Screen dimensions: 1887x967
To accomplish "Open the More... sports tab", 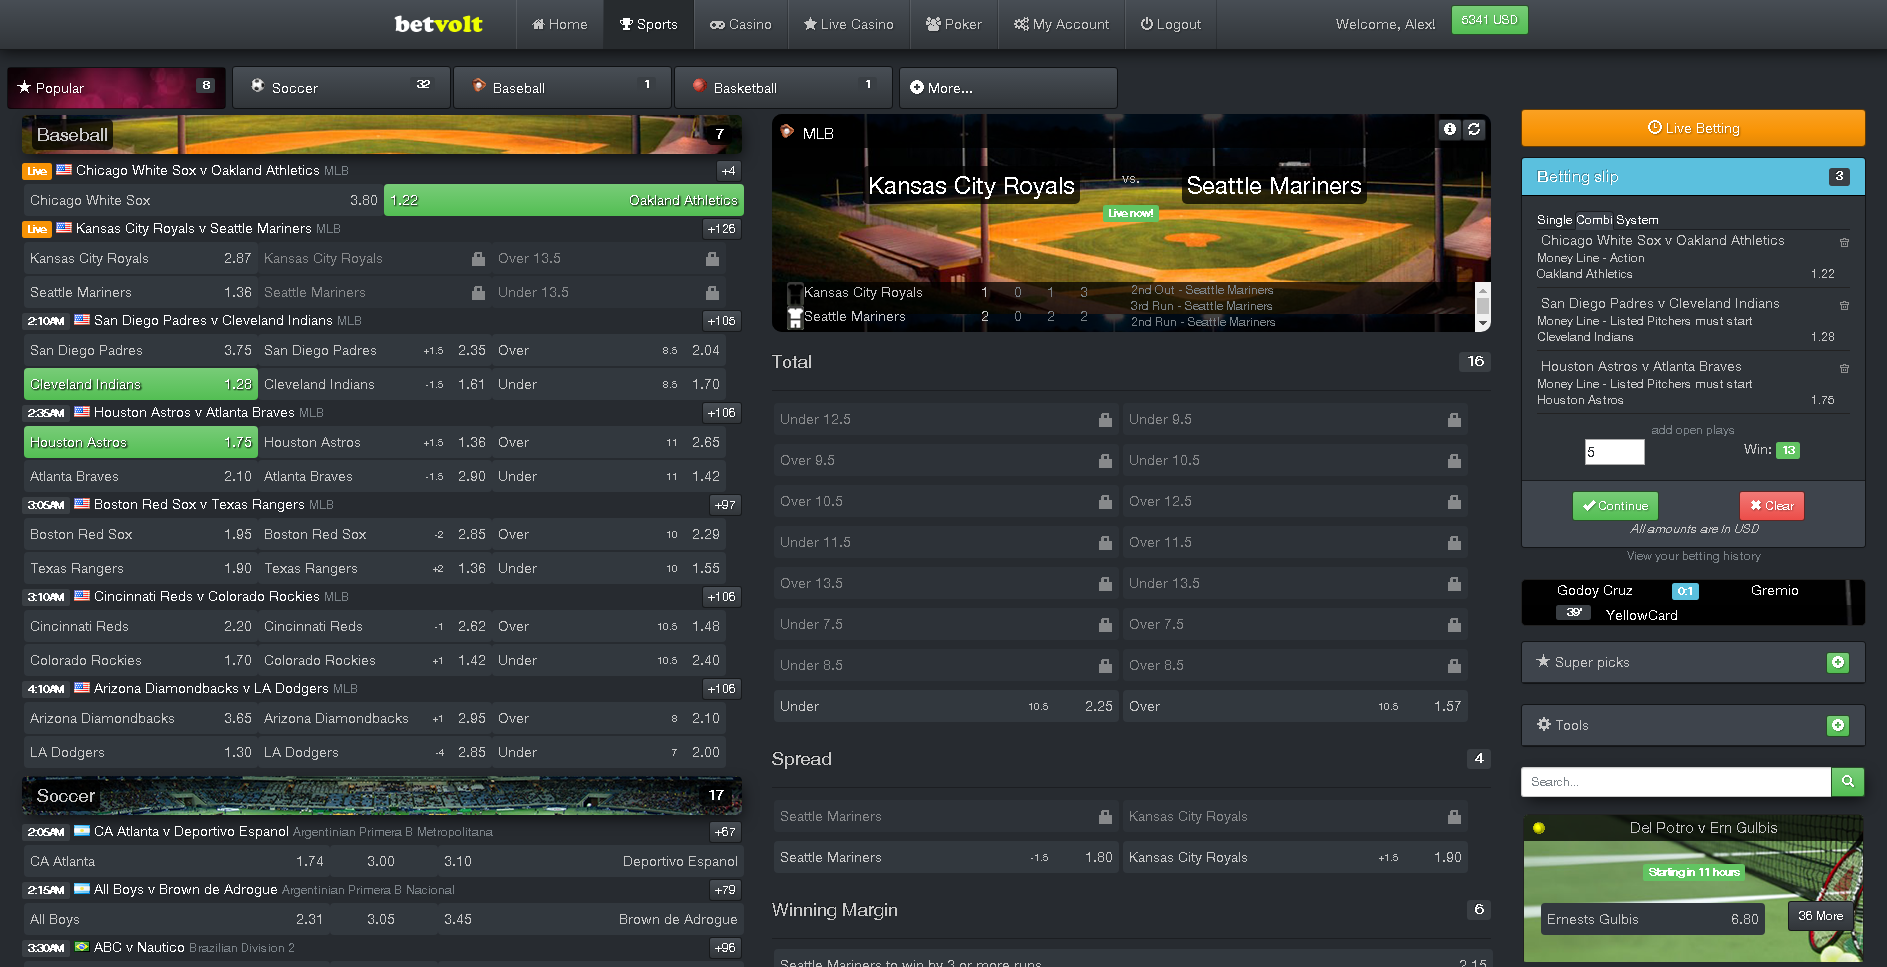I will (x=1008, y=88).
